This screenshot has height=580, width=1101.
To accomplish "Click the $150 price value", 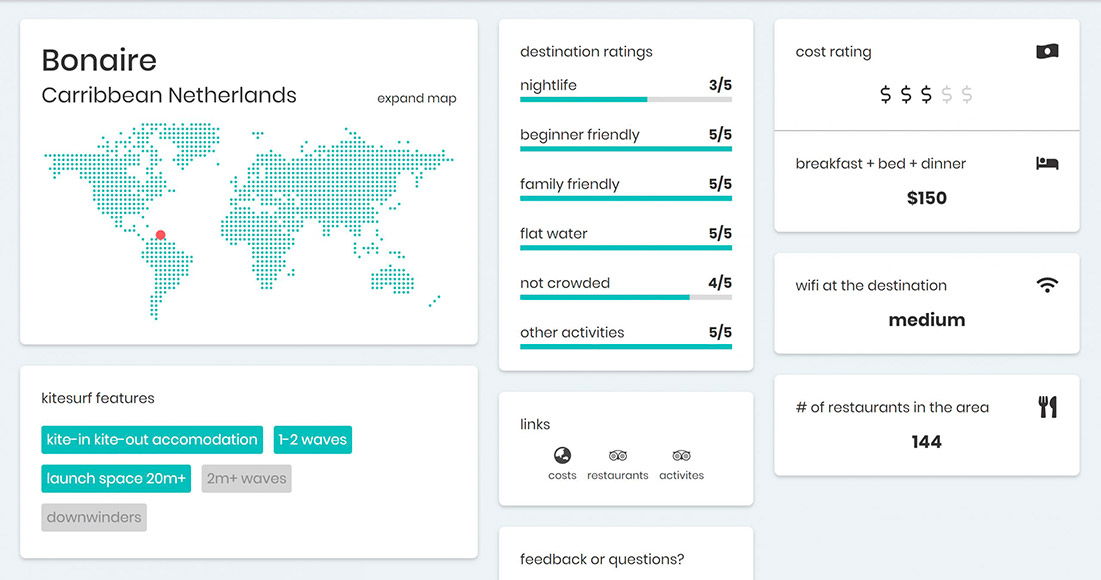I will coord(926,198).
